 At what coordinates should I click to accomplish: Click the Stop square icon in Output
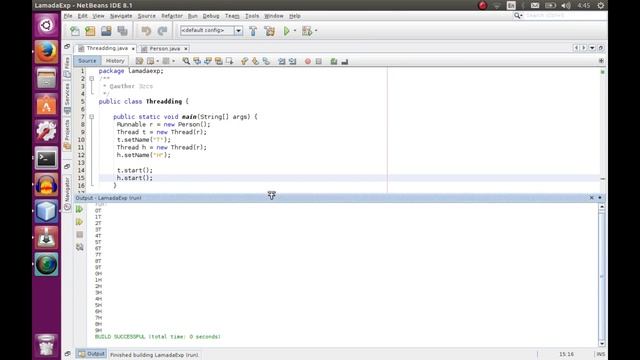point(80,235)
